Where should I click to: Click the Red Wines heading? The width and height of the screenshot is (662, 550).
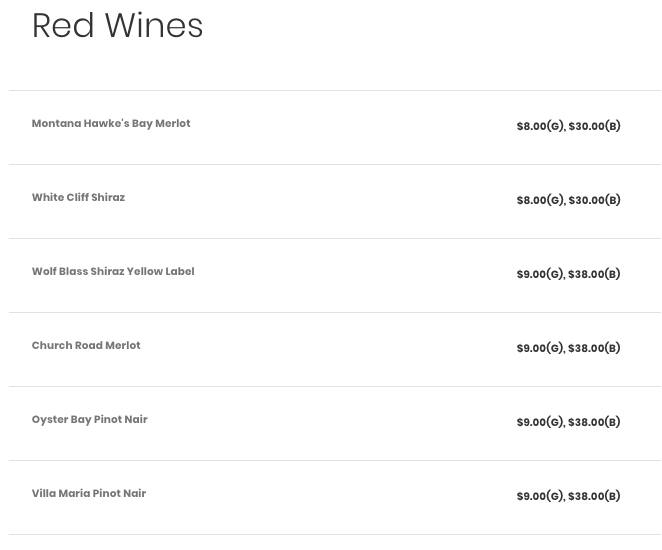pos(117,26)
